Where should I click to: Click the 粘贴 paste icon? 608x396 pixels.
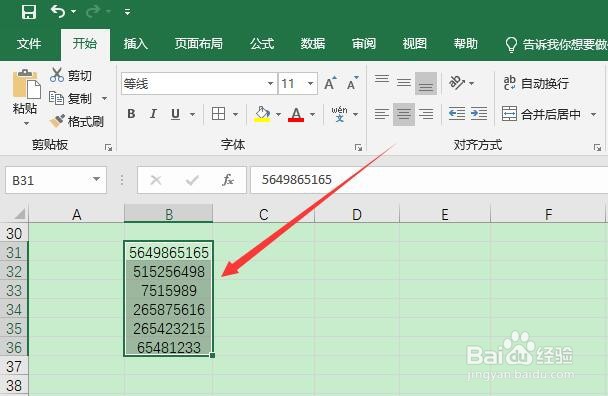click(x=26, y=85)
